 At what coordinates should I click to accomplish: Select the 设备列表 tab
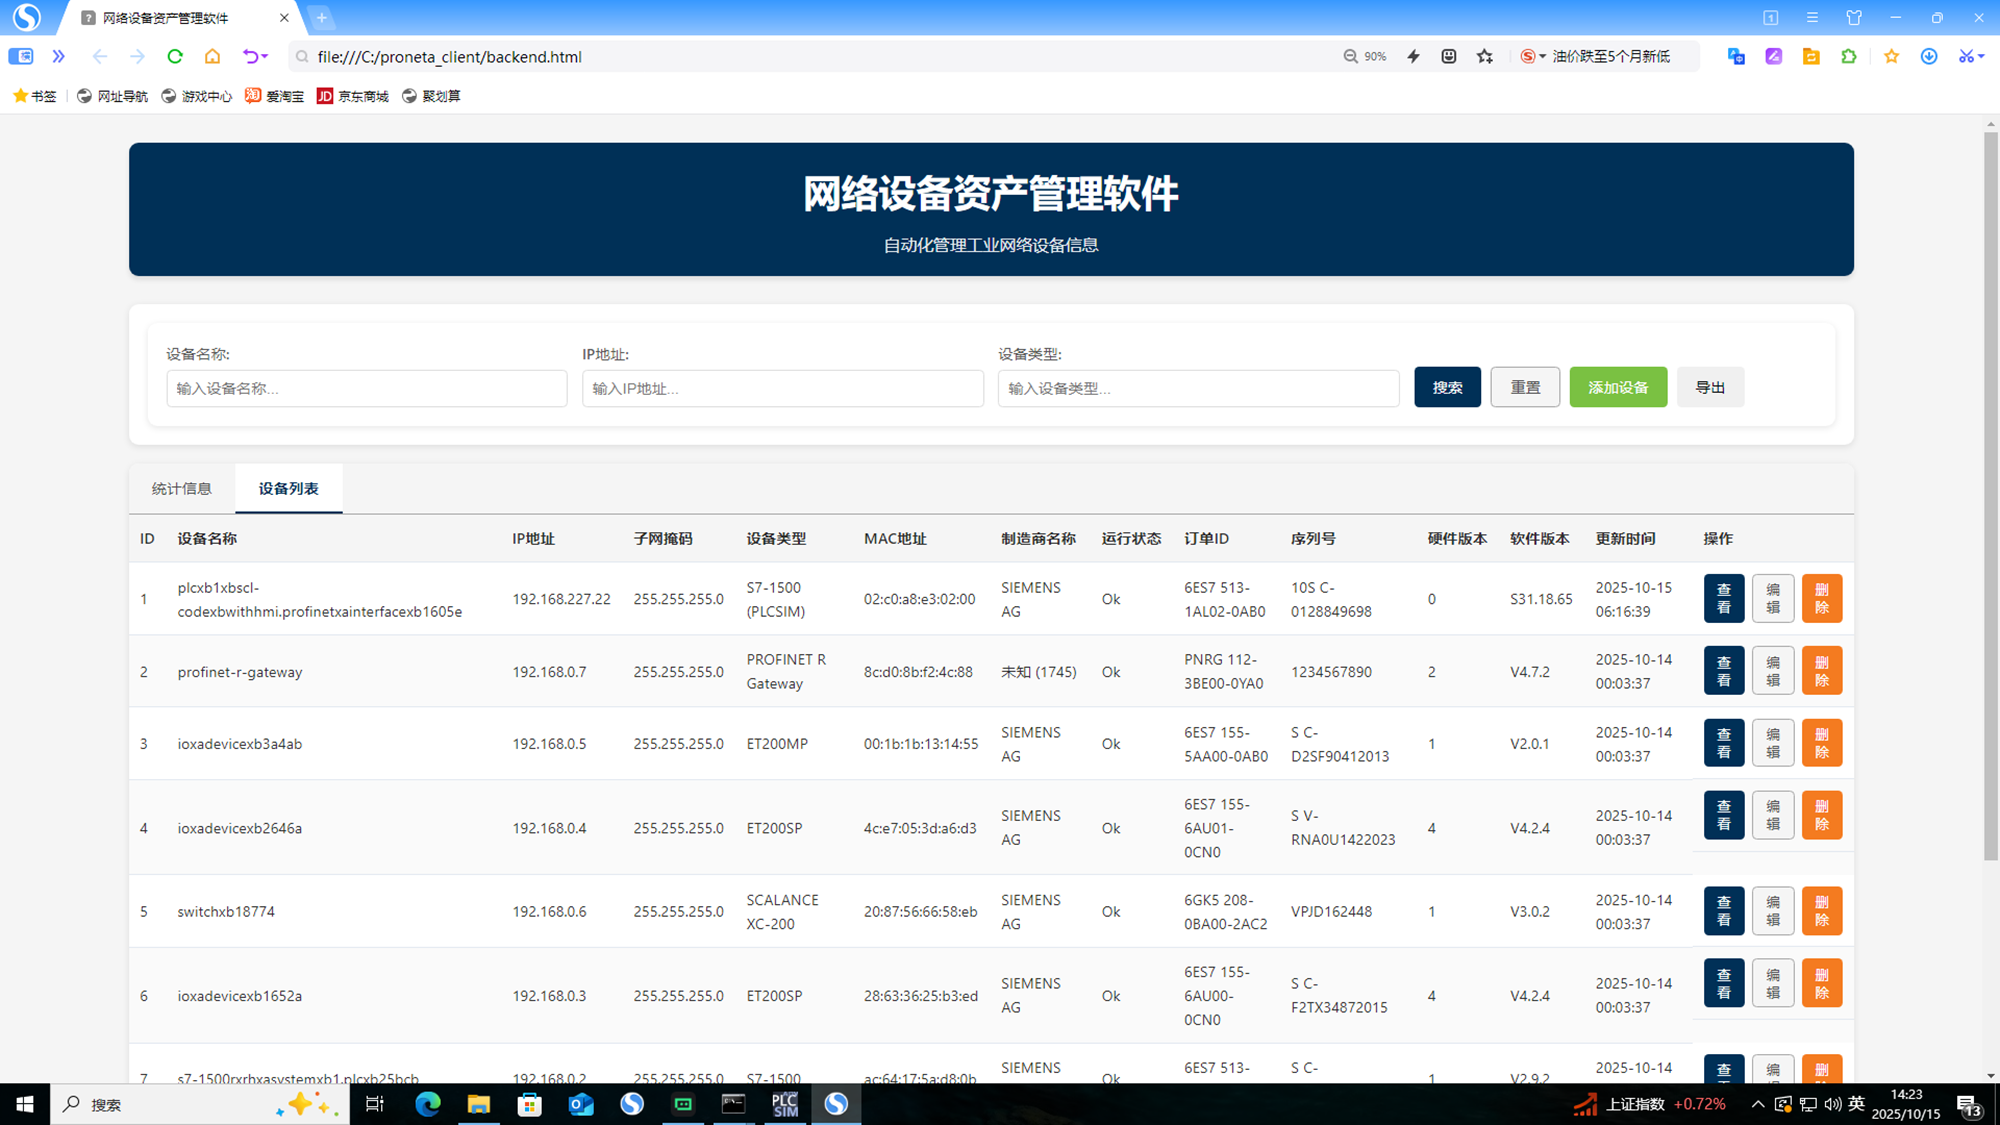[x=288, y=488]
